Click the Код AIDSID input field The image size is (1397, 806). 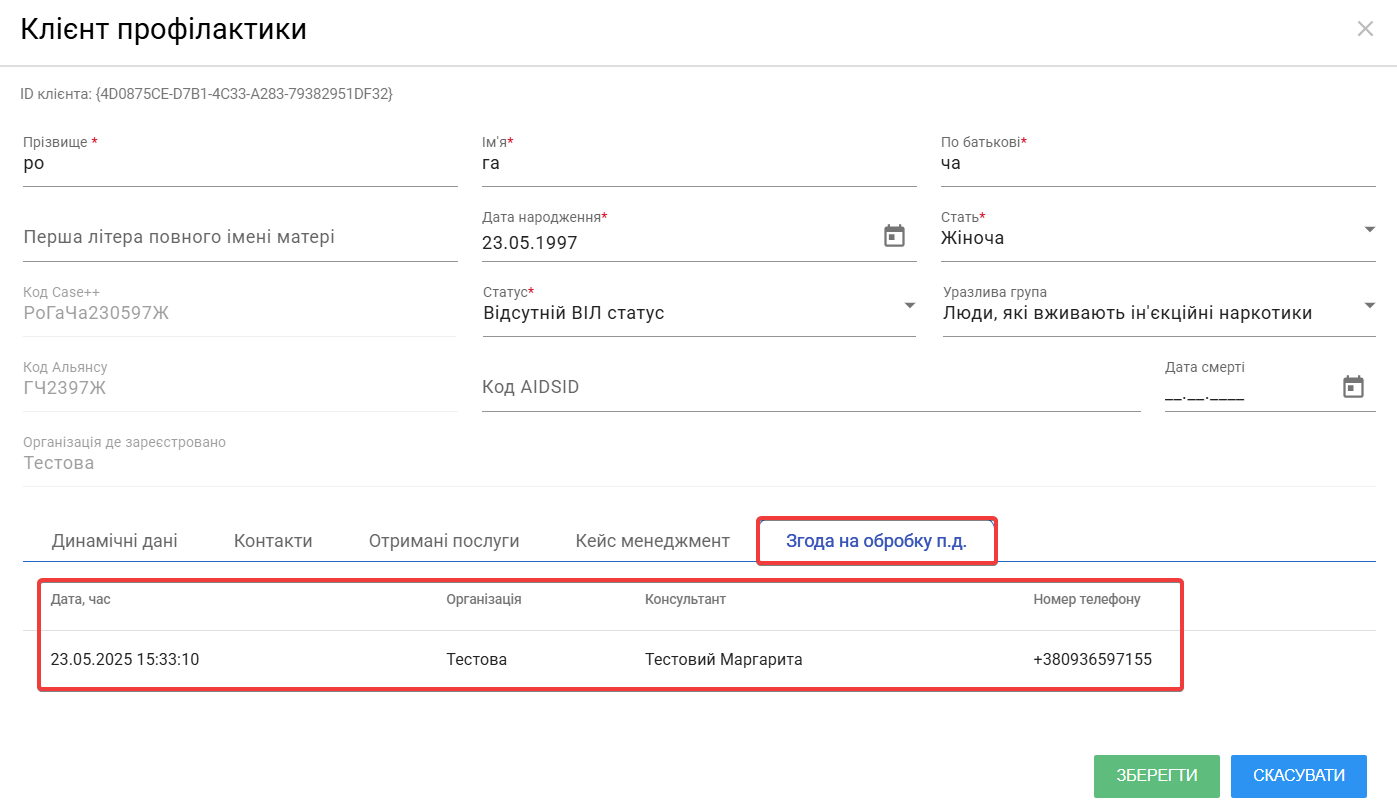point(810,388)
